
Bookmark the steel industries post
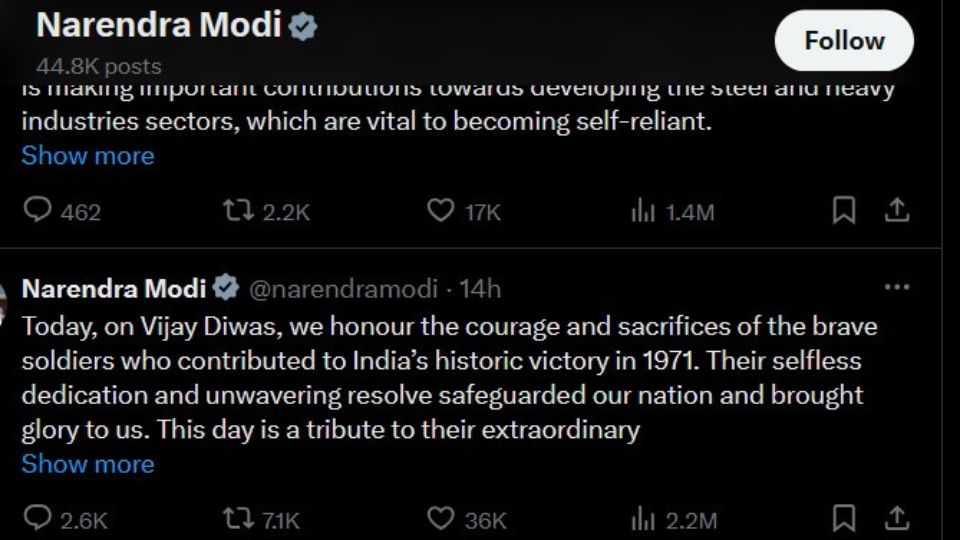pos(844,210)
